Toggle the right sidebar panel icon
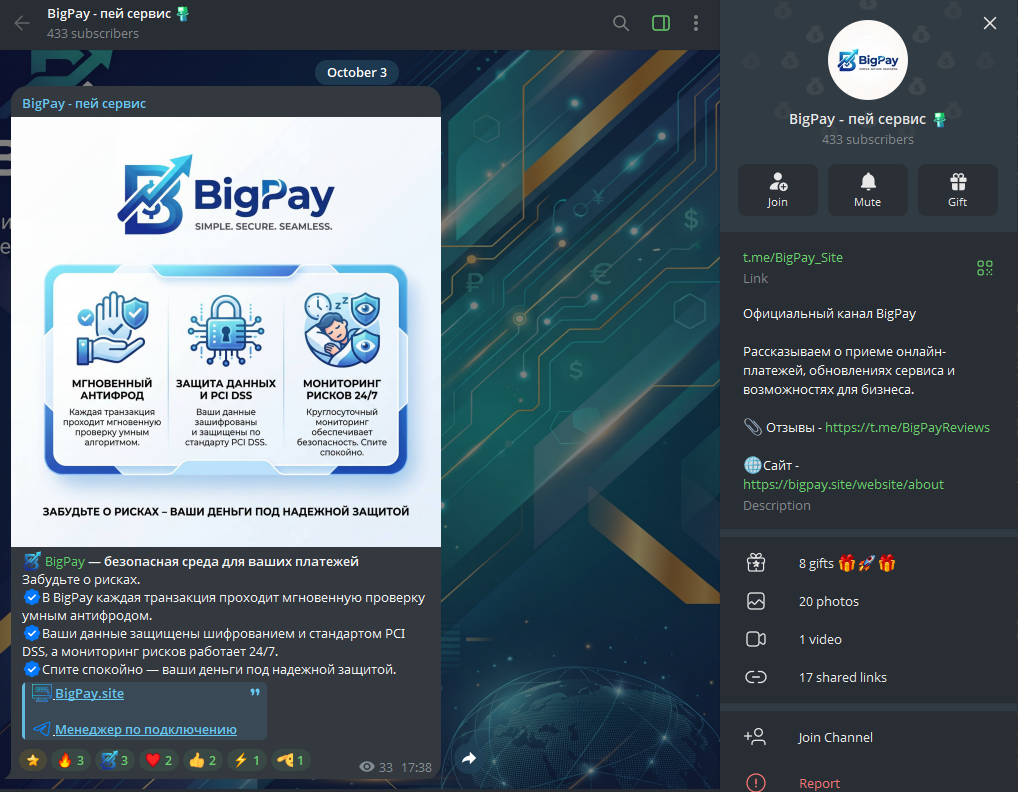 [x=661, y=23]
